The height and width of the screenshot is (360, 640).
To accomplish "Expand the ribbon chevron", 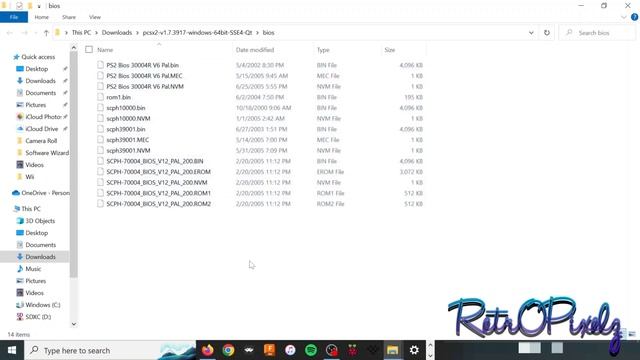I will [624, 17].
